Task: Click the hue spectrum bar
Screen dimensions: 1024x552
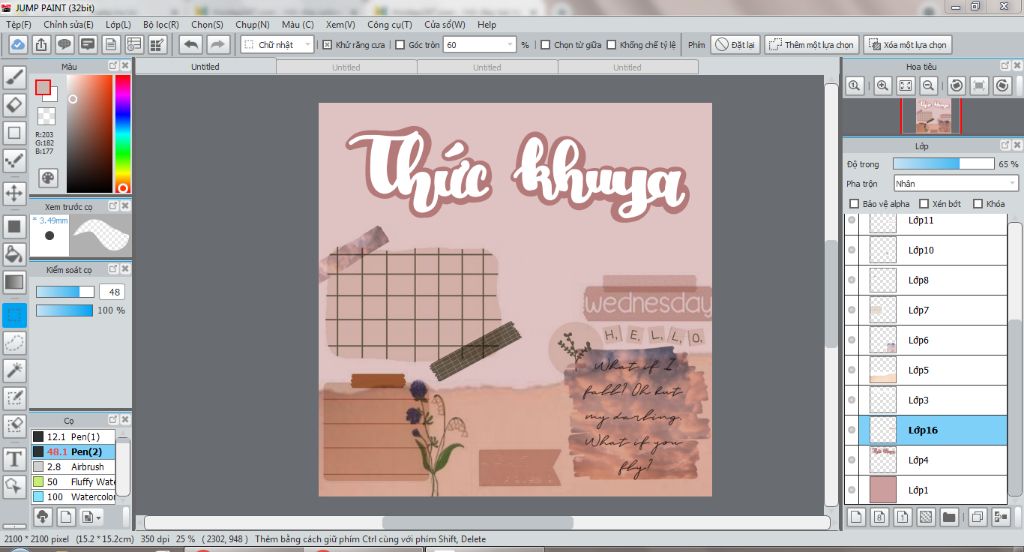Action: pos(123,133)
